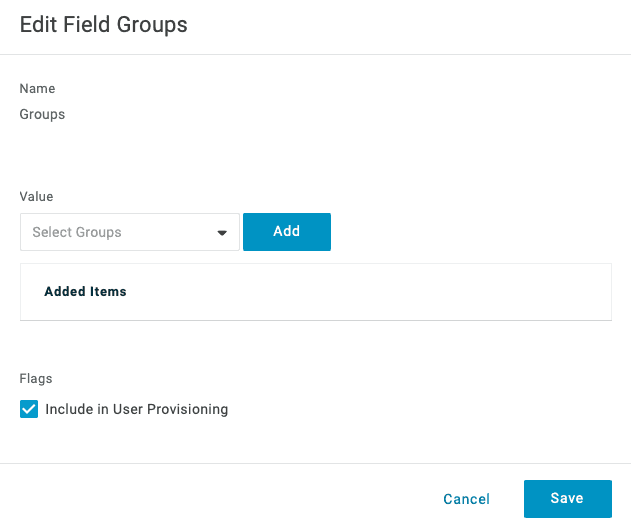Save the field group changes
This screenshot has height=528, width=631.
pyautogui.click(x=567, y=499)
